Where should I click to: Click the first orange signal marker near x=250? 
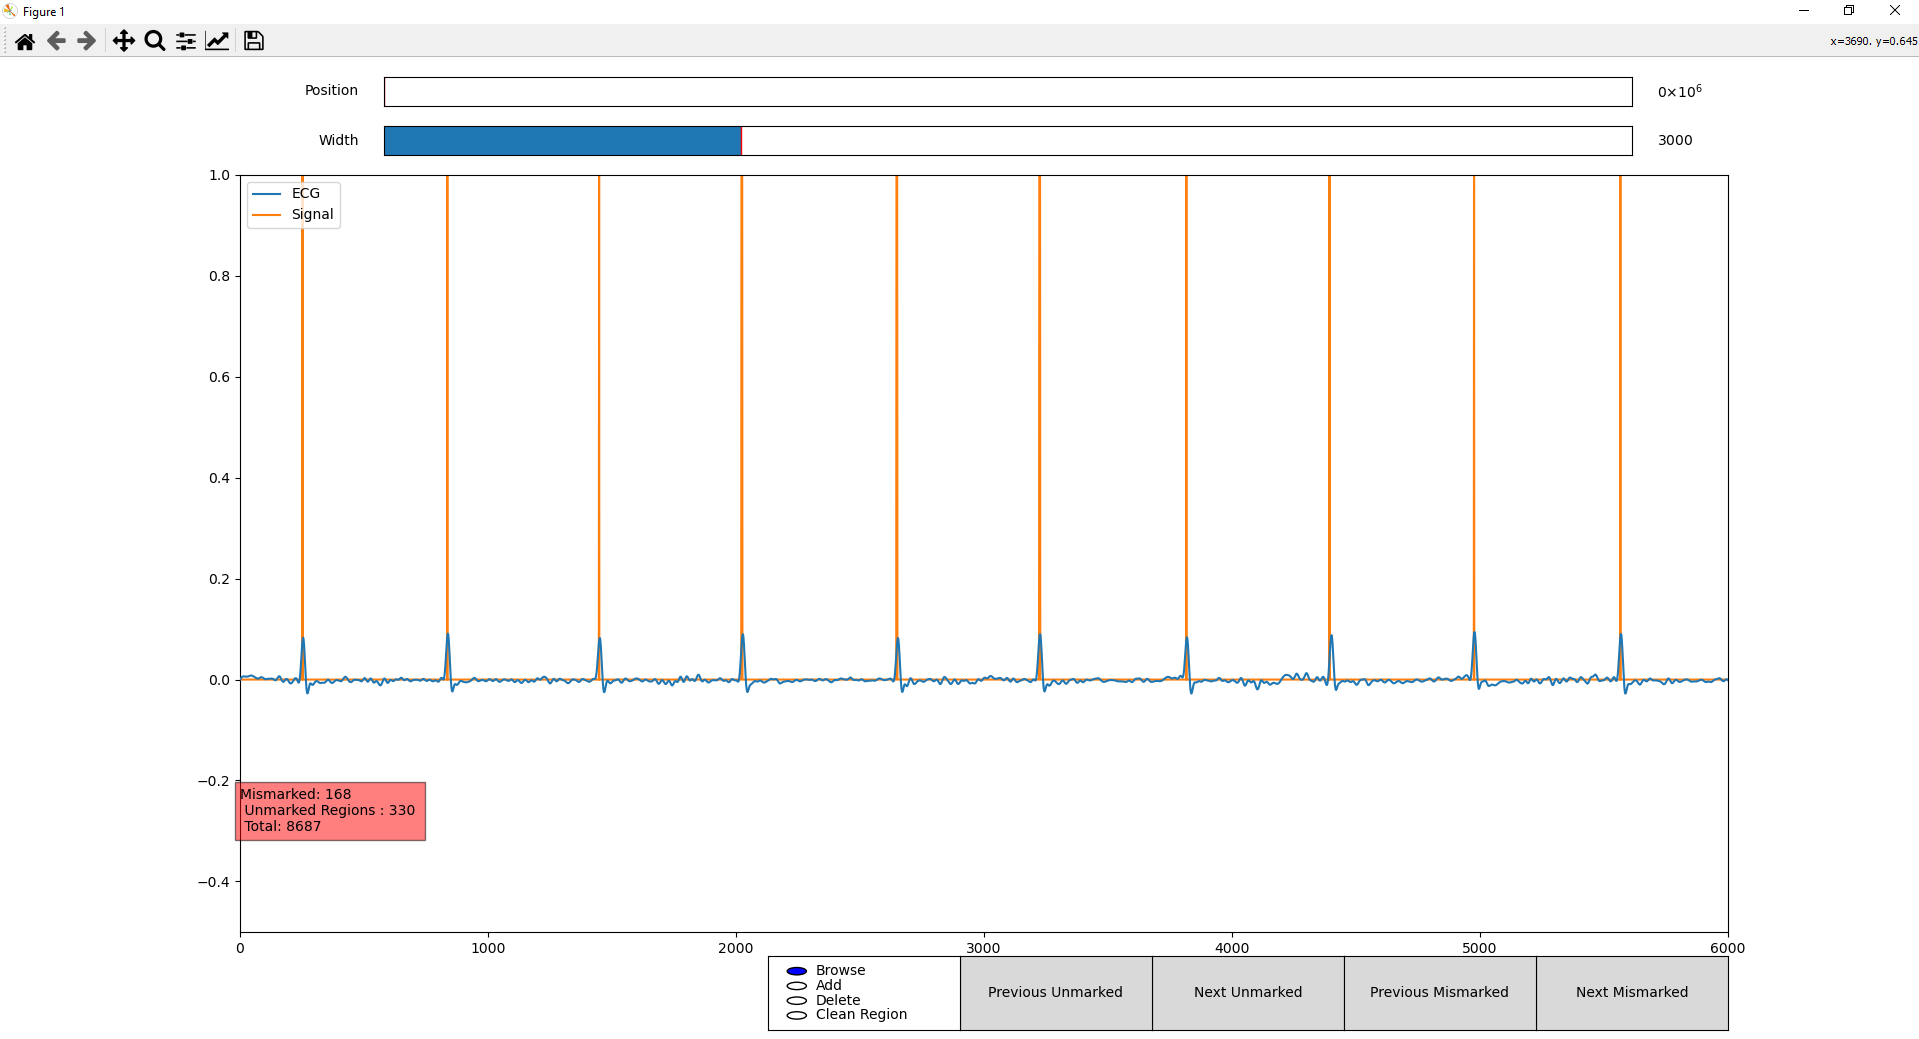[302, 400]
